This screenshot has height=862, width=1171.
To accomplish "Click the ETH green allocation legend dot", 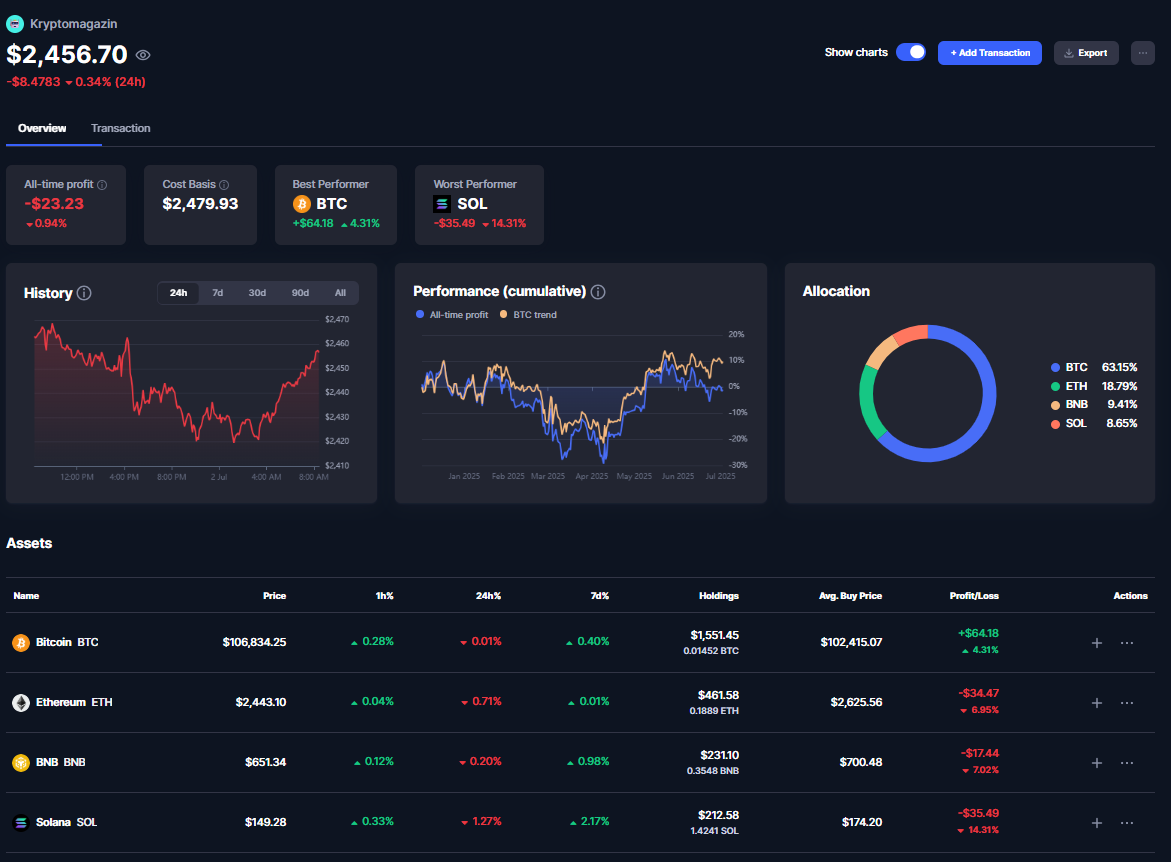I will pos(1055,386).
